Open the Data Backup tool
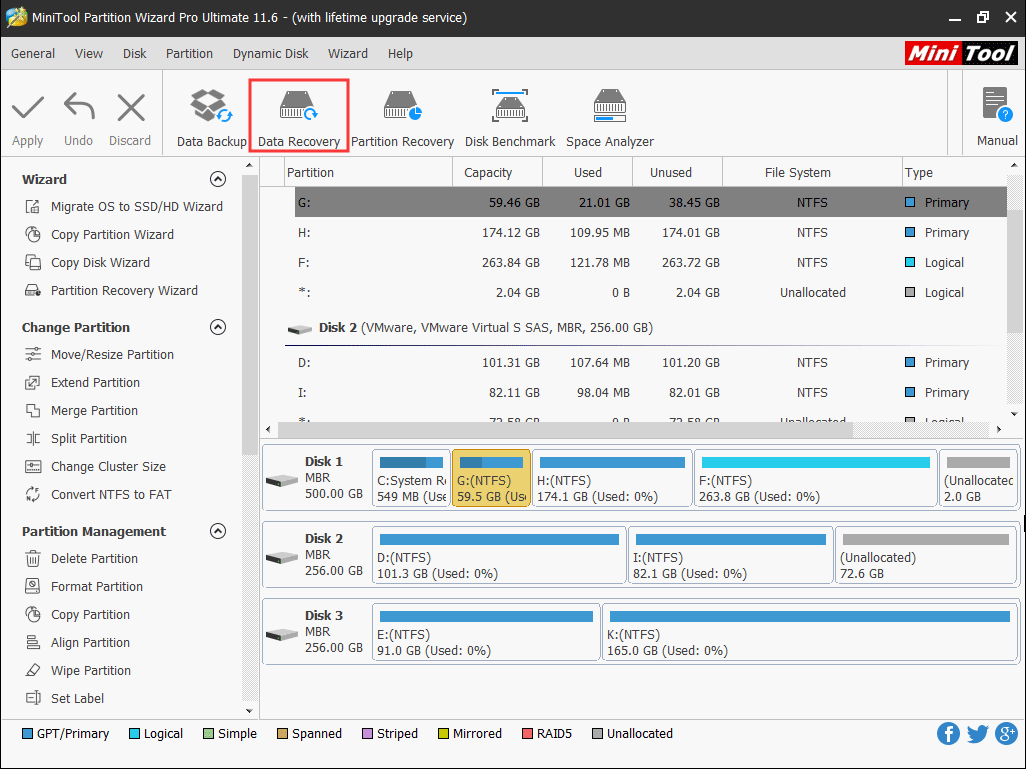 (210, 115)
